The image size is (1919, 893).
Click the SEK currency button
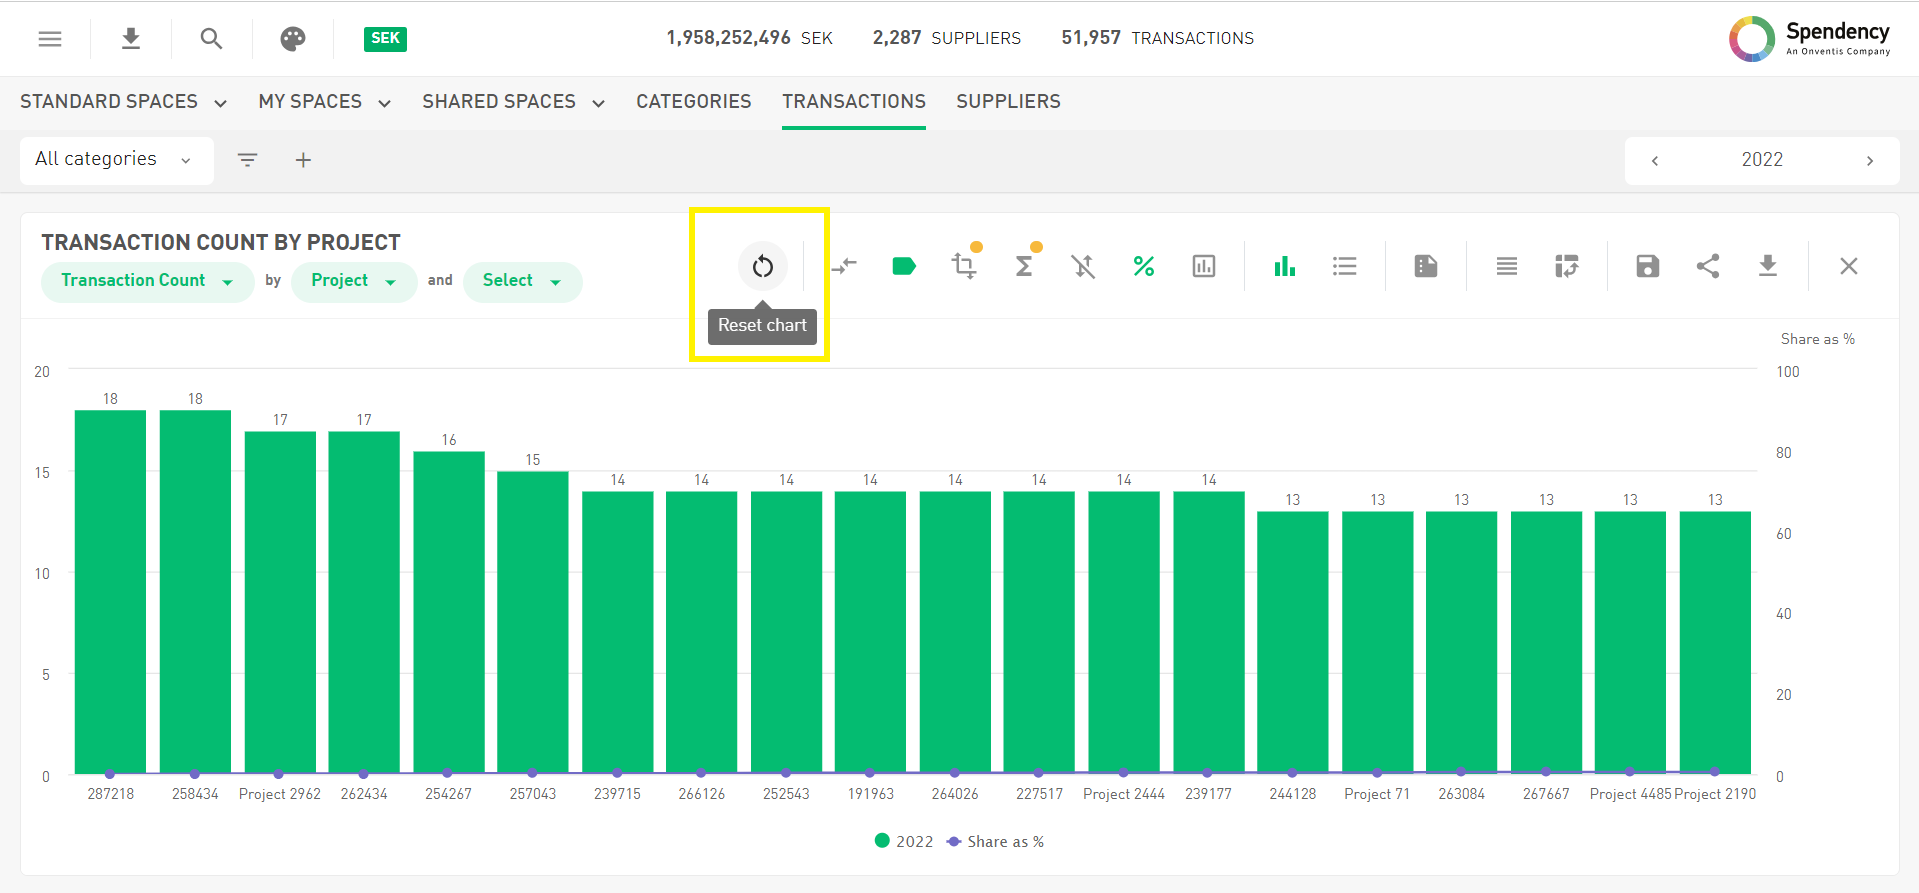(385, 39)
